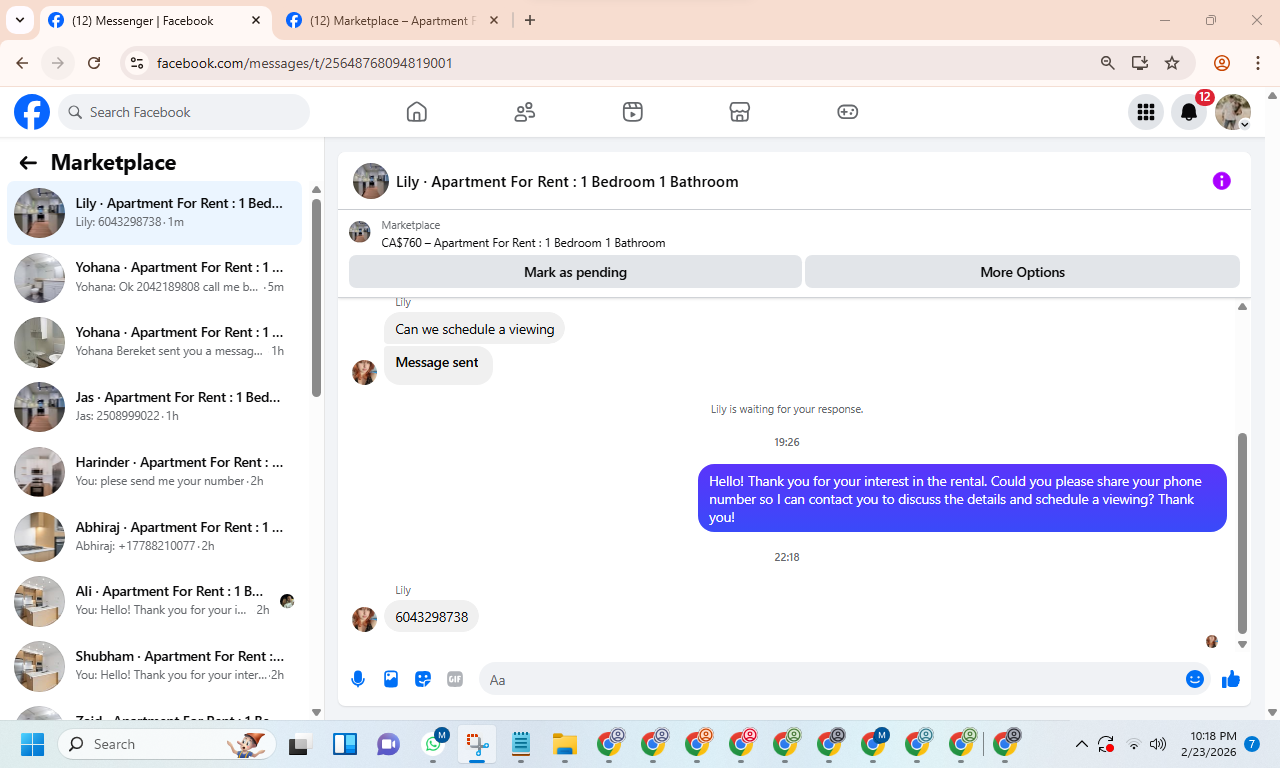
Task: Click Lily's message 6043298738
Action: (432, 617)
